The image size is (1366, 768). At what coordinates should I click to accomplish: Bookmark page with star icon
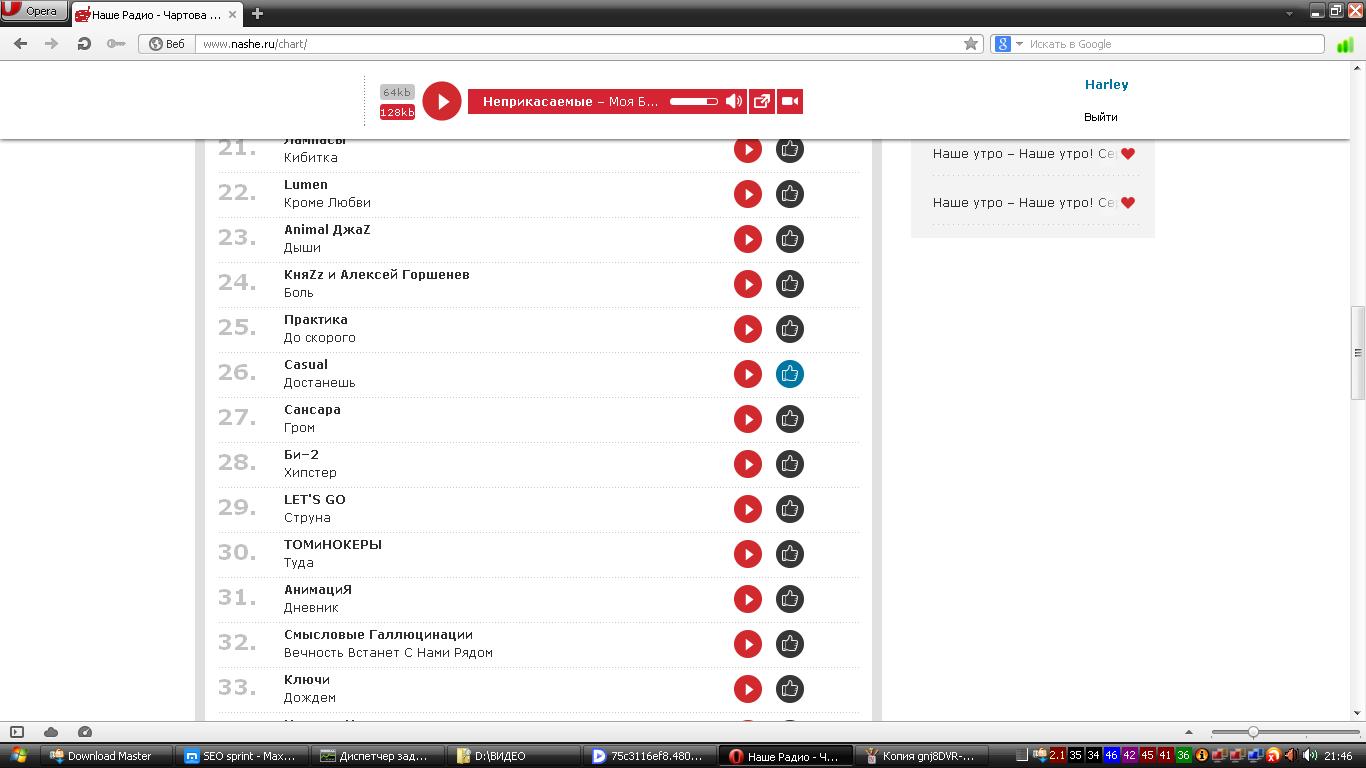click(x=971, y=44)
